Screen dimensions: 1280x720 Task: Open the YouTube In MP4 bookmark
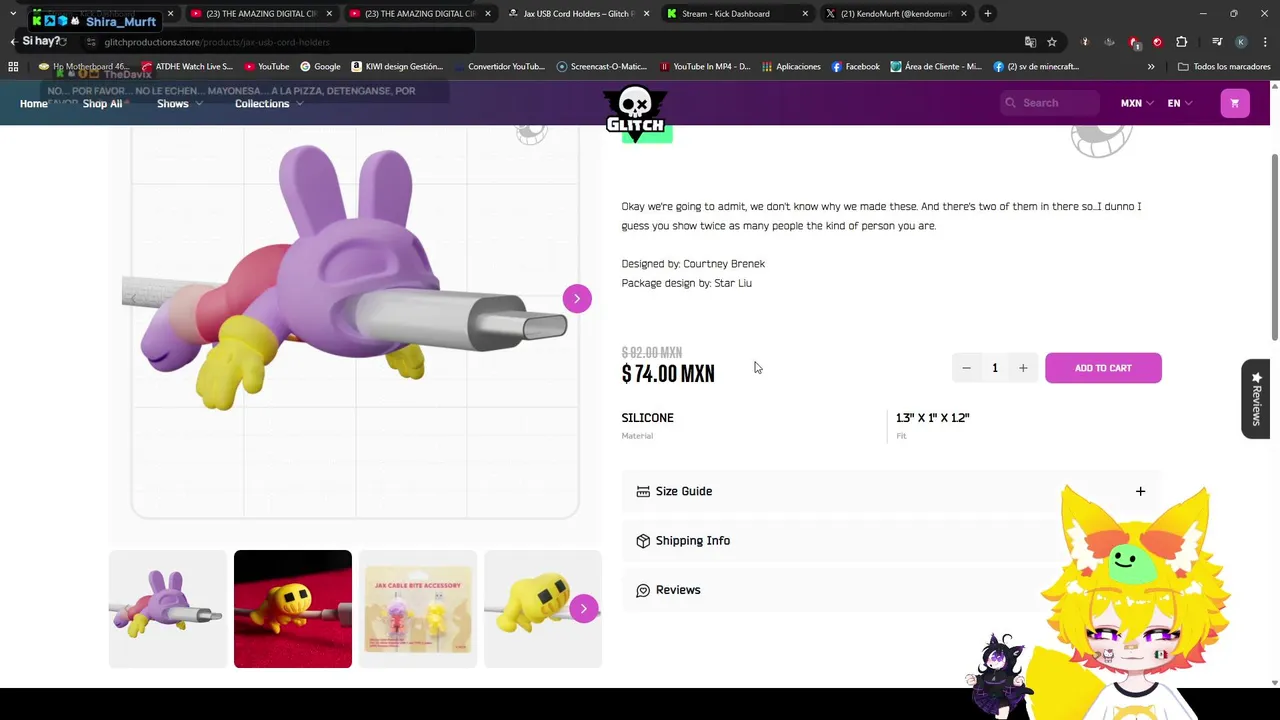pos(705,67)
